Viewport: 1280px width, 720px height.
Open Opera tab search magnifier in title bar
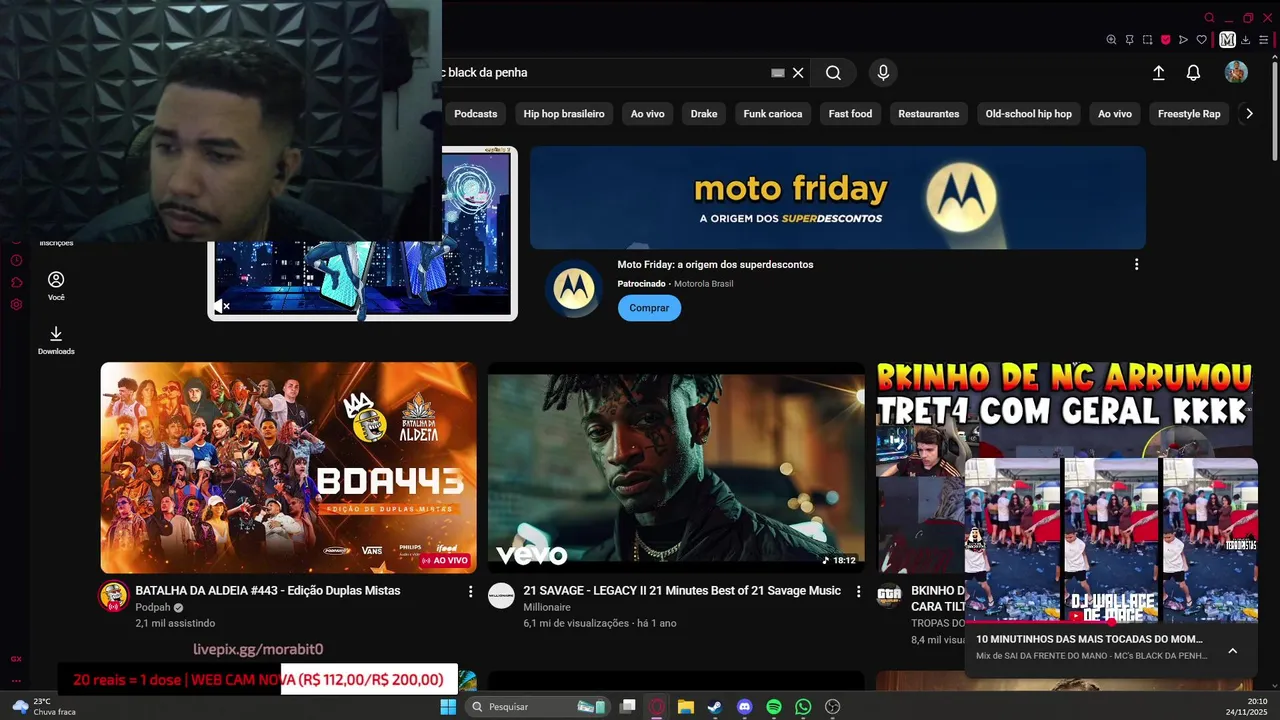(x=1209, y=17)
